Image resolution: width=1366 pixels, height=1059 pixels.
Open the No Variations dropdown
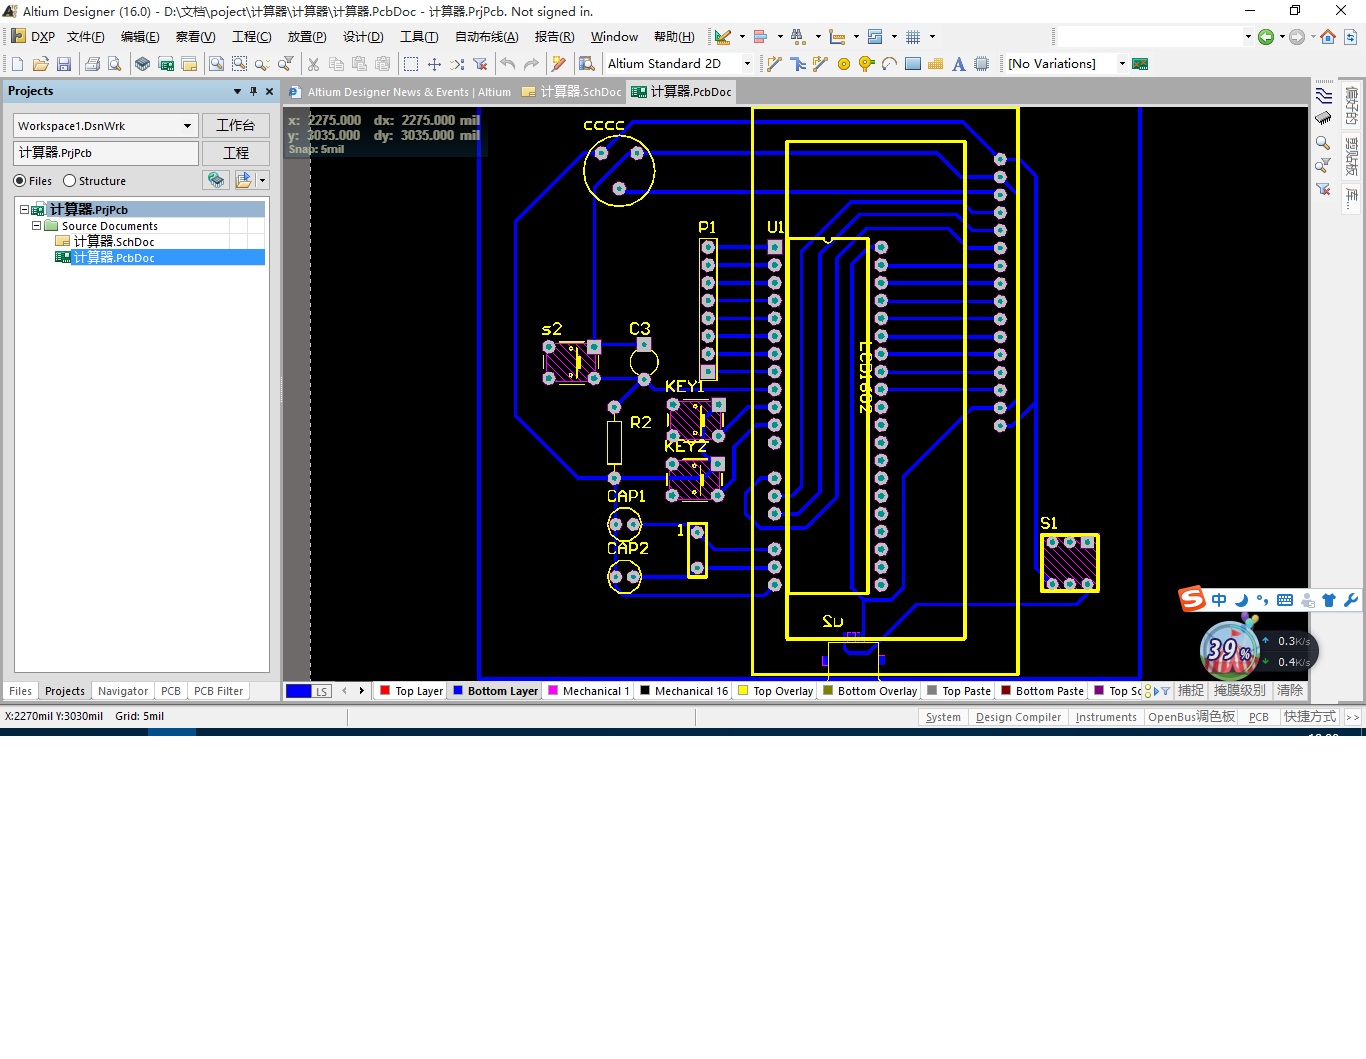pyautogui.click(x=1122, y=64)
